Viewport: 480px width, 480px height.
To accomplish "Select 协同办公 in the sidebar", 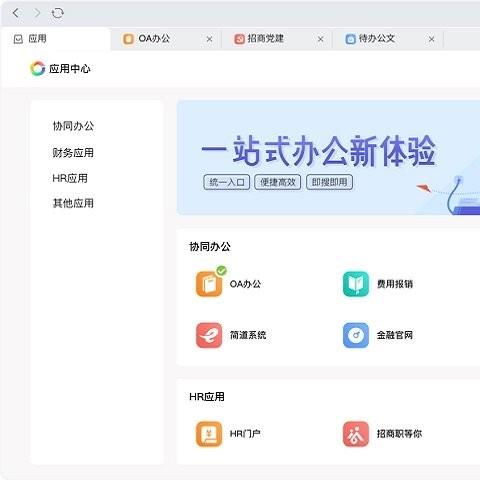I will (73, 126).
